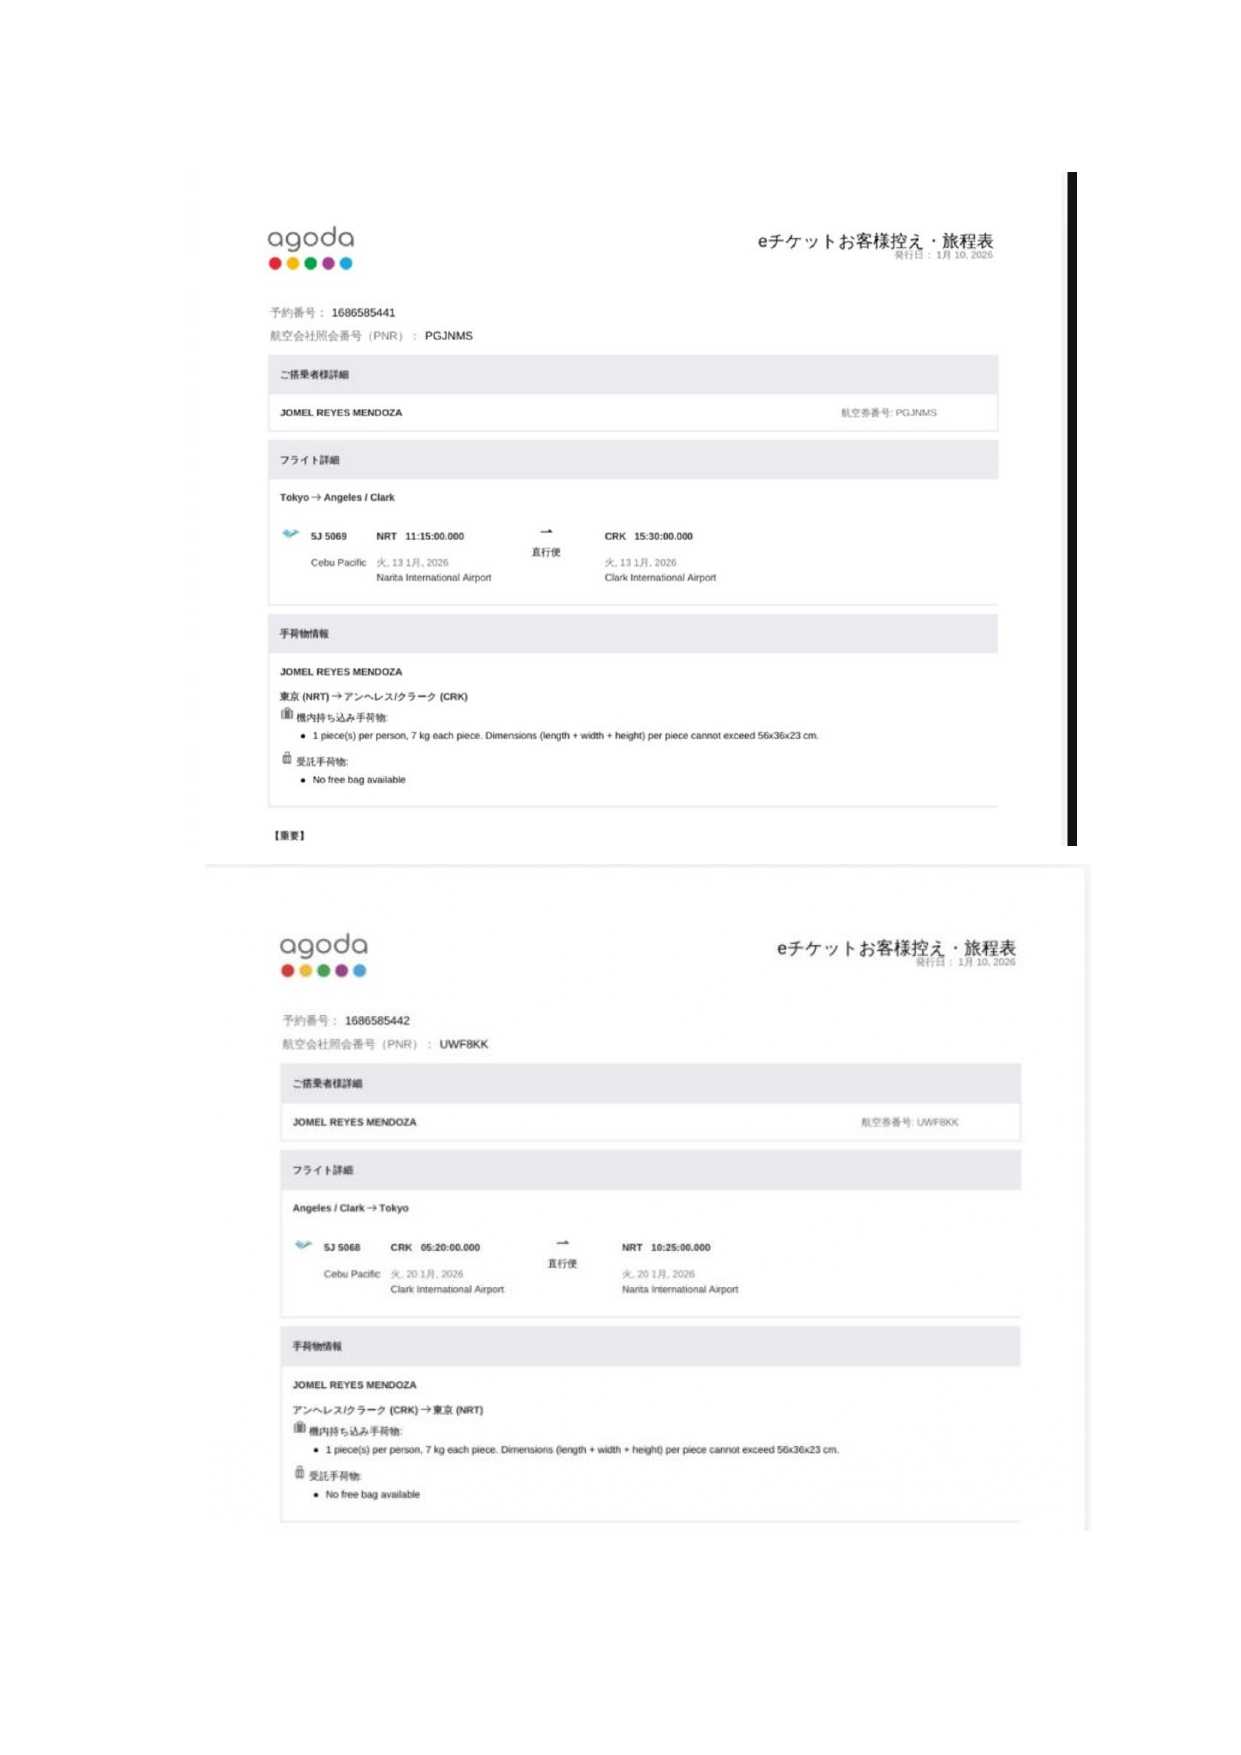Screen dimensions: 1241x1755
Task: Click the Narita International Airport departure text for 5J 5069
Action: click(x=433, y=578)
